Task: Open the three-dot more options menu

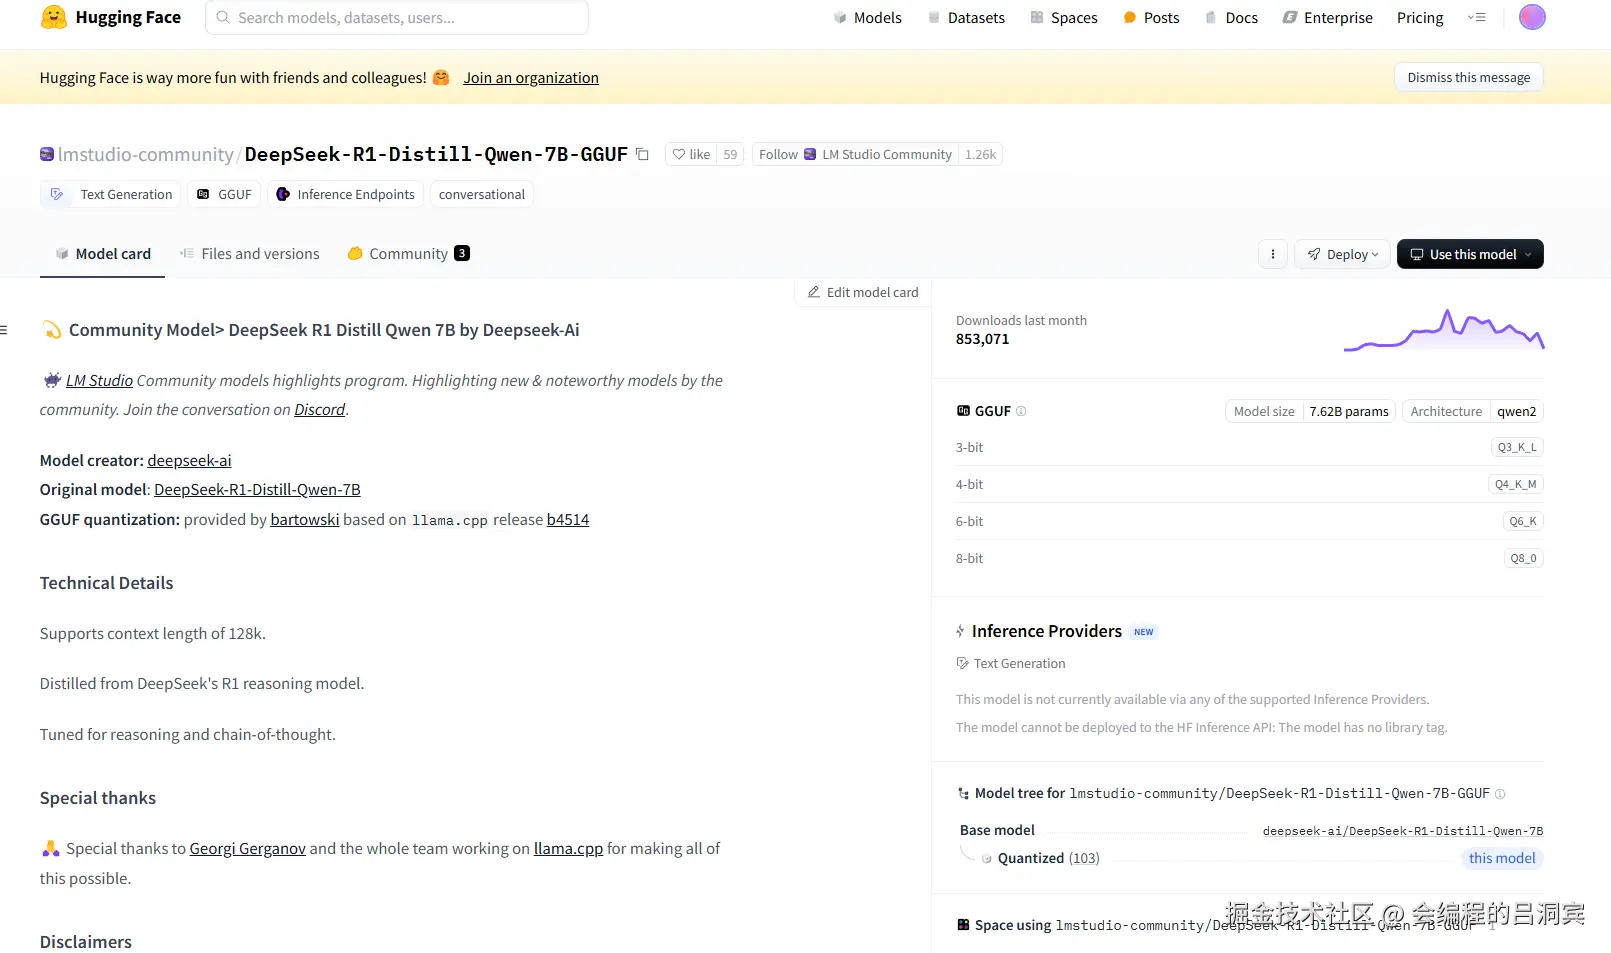Action: 1272,254
